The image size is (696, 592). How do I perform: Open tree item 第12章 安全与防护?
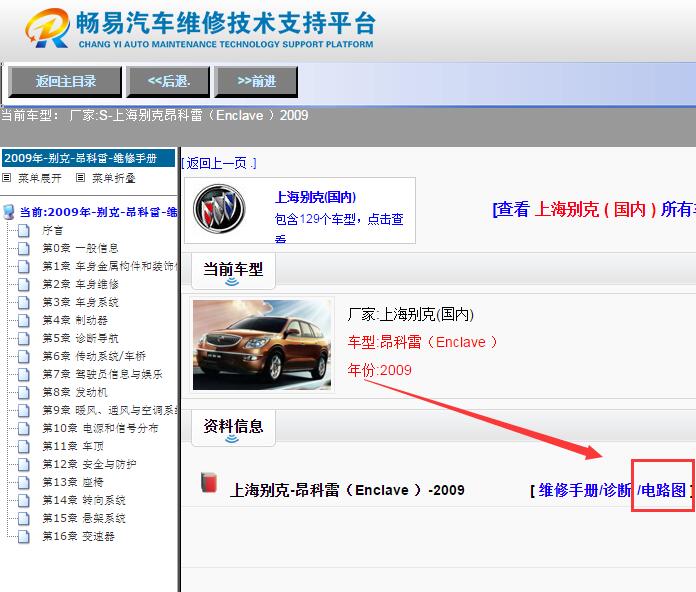(x=89, y=464)
